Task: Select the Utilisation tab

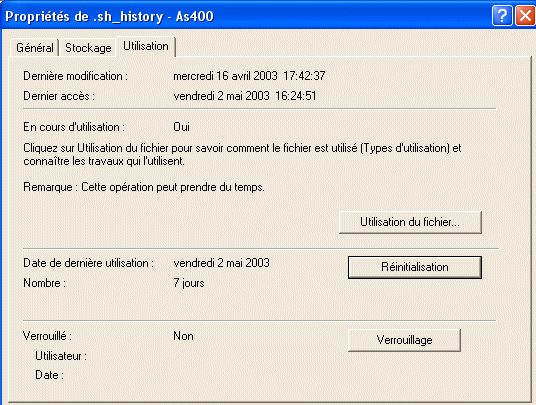Action: click(x=146, y=46)
